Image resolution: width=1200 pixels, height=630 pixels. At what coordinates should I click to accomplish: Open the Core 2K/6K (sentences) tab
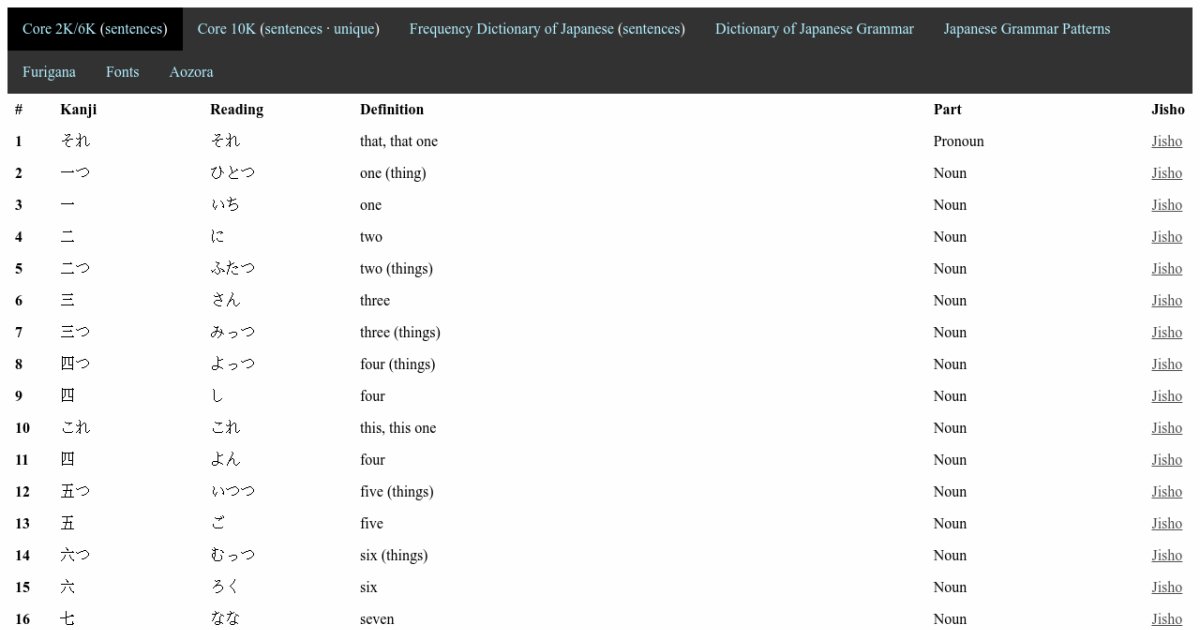(95, 29)
